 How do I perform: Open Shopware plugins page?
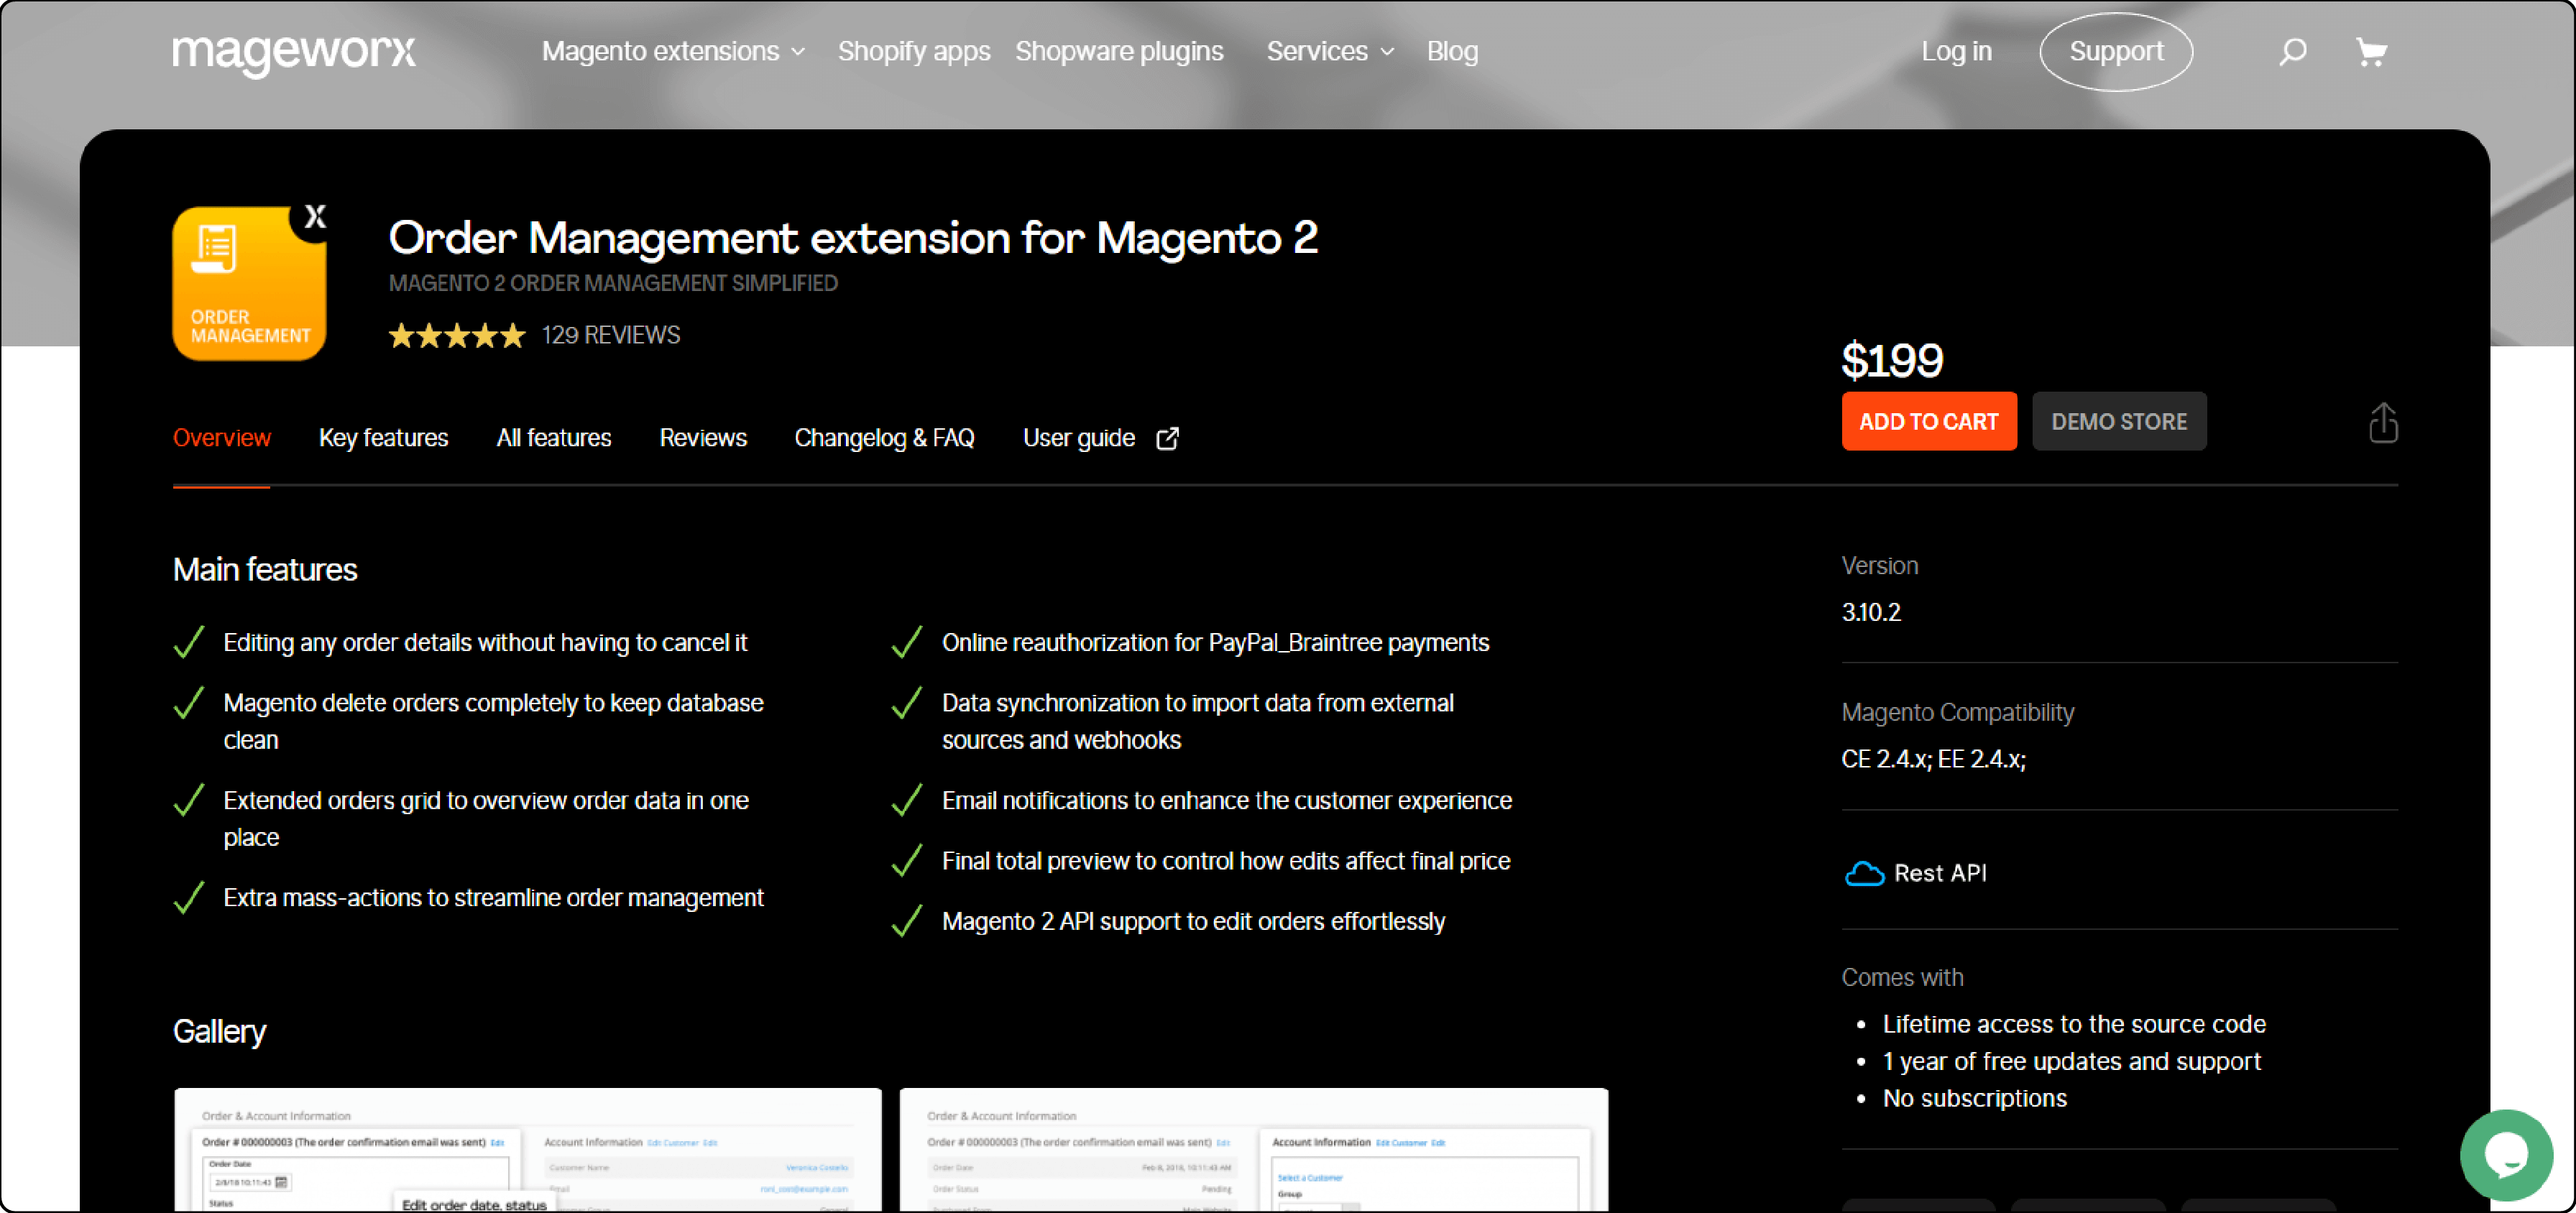pos(1119,51)
